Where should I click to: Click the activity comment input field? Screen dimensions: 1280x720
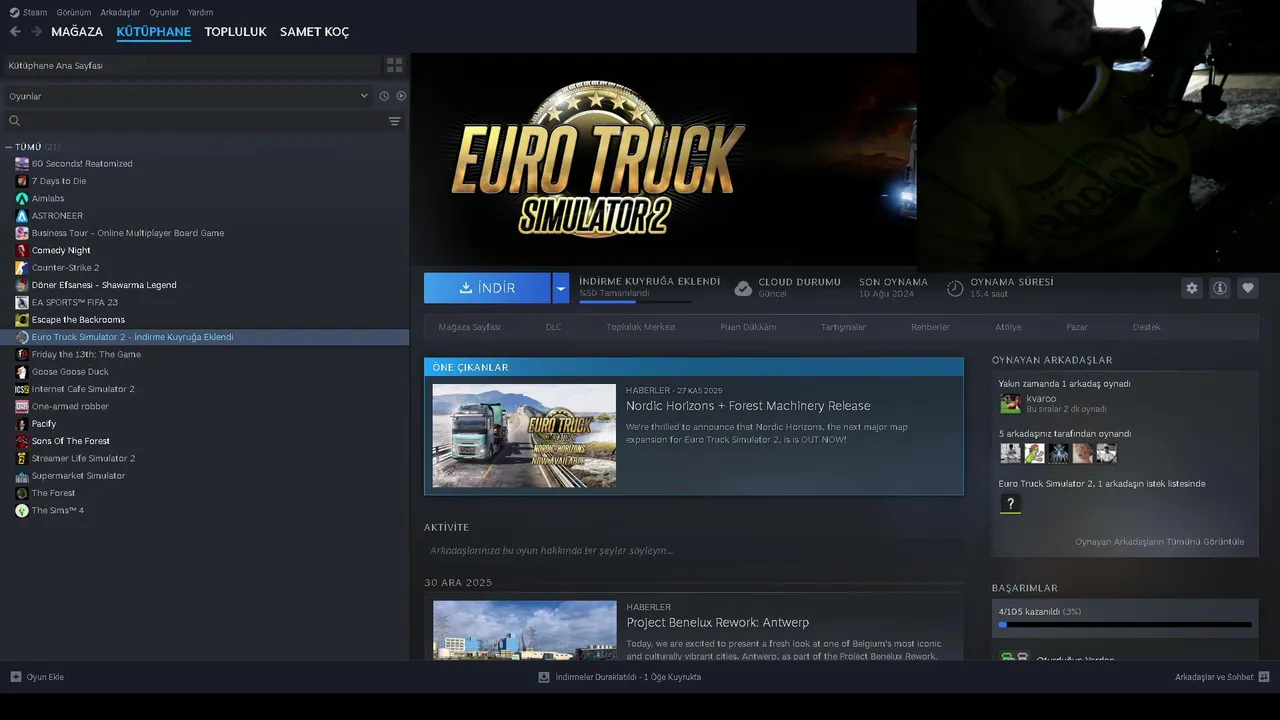tap(693, 551)
